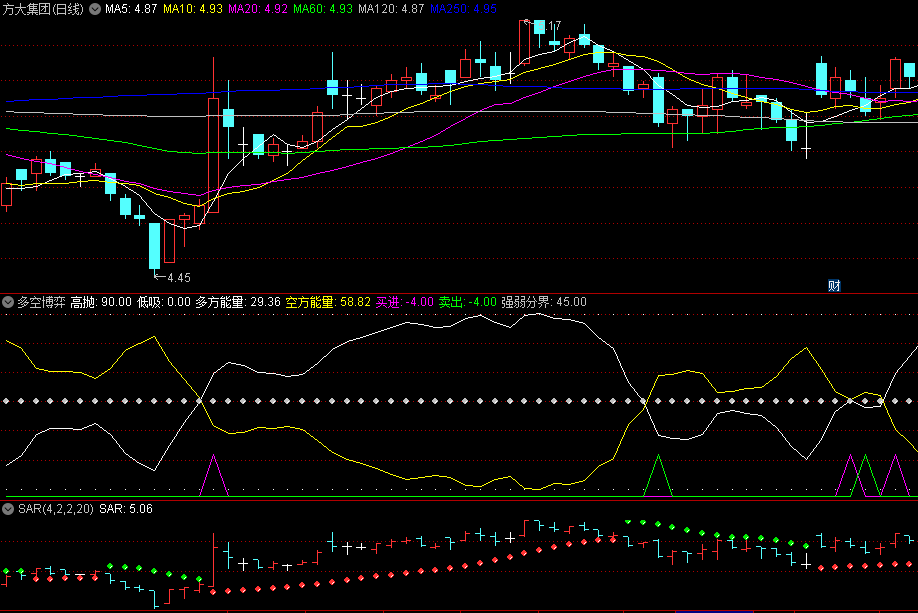Click the 买进: -4.00 magenta value
Screen dimensions: 918x613
(405, 302)
